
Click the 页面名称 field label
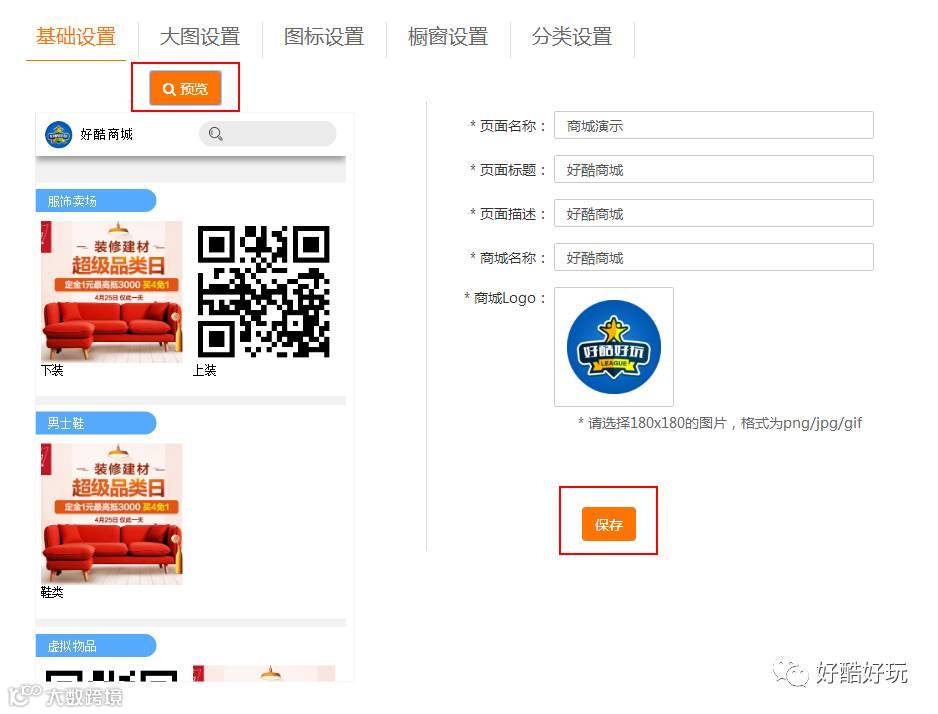coord(508,126)
